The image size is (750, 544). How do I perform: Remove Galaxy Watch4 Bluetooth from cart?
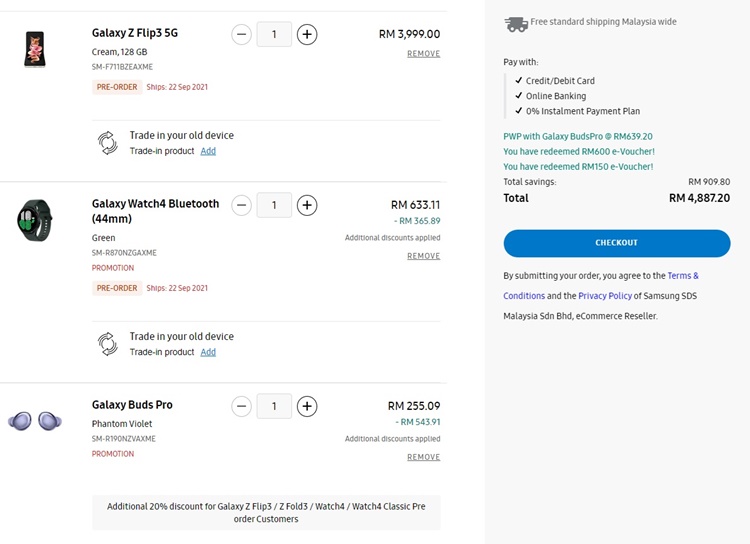(x=424, y=256)
